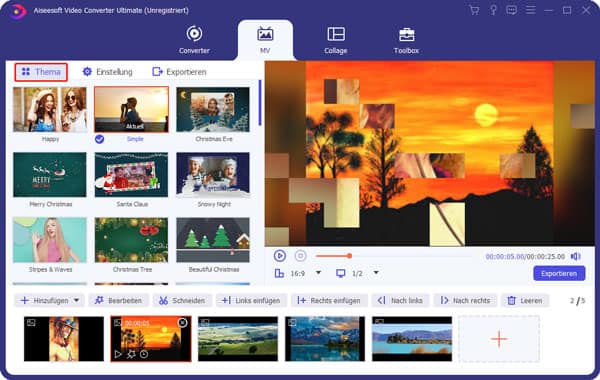Play the MV preview

(280, 256)
